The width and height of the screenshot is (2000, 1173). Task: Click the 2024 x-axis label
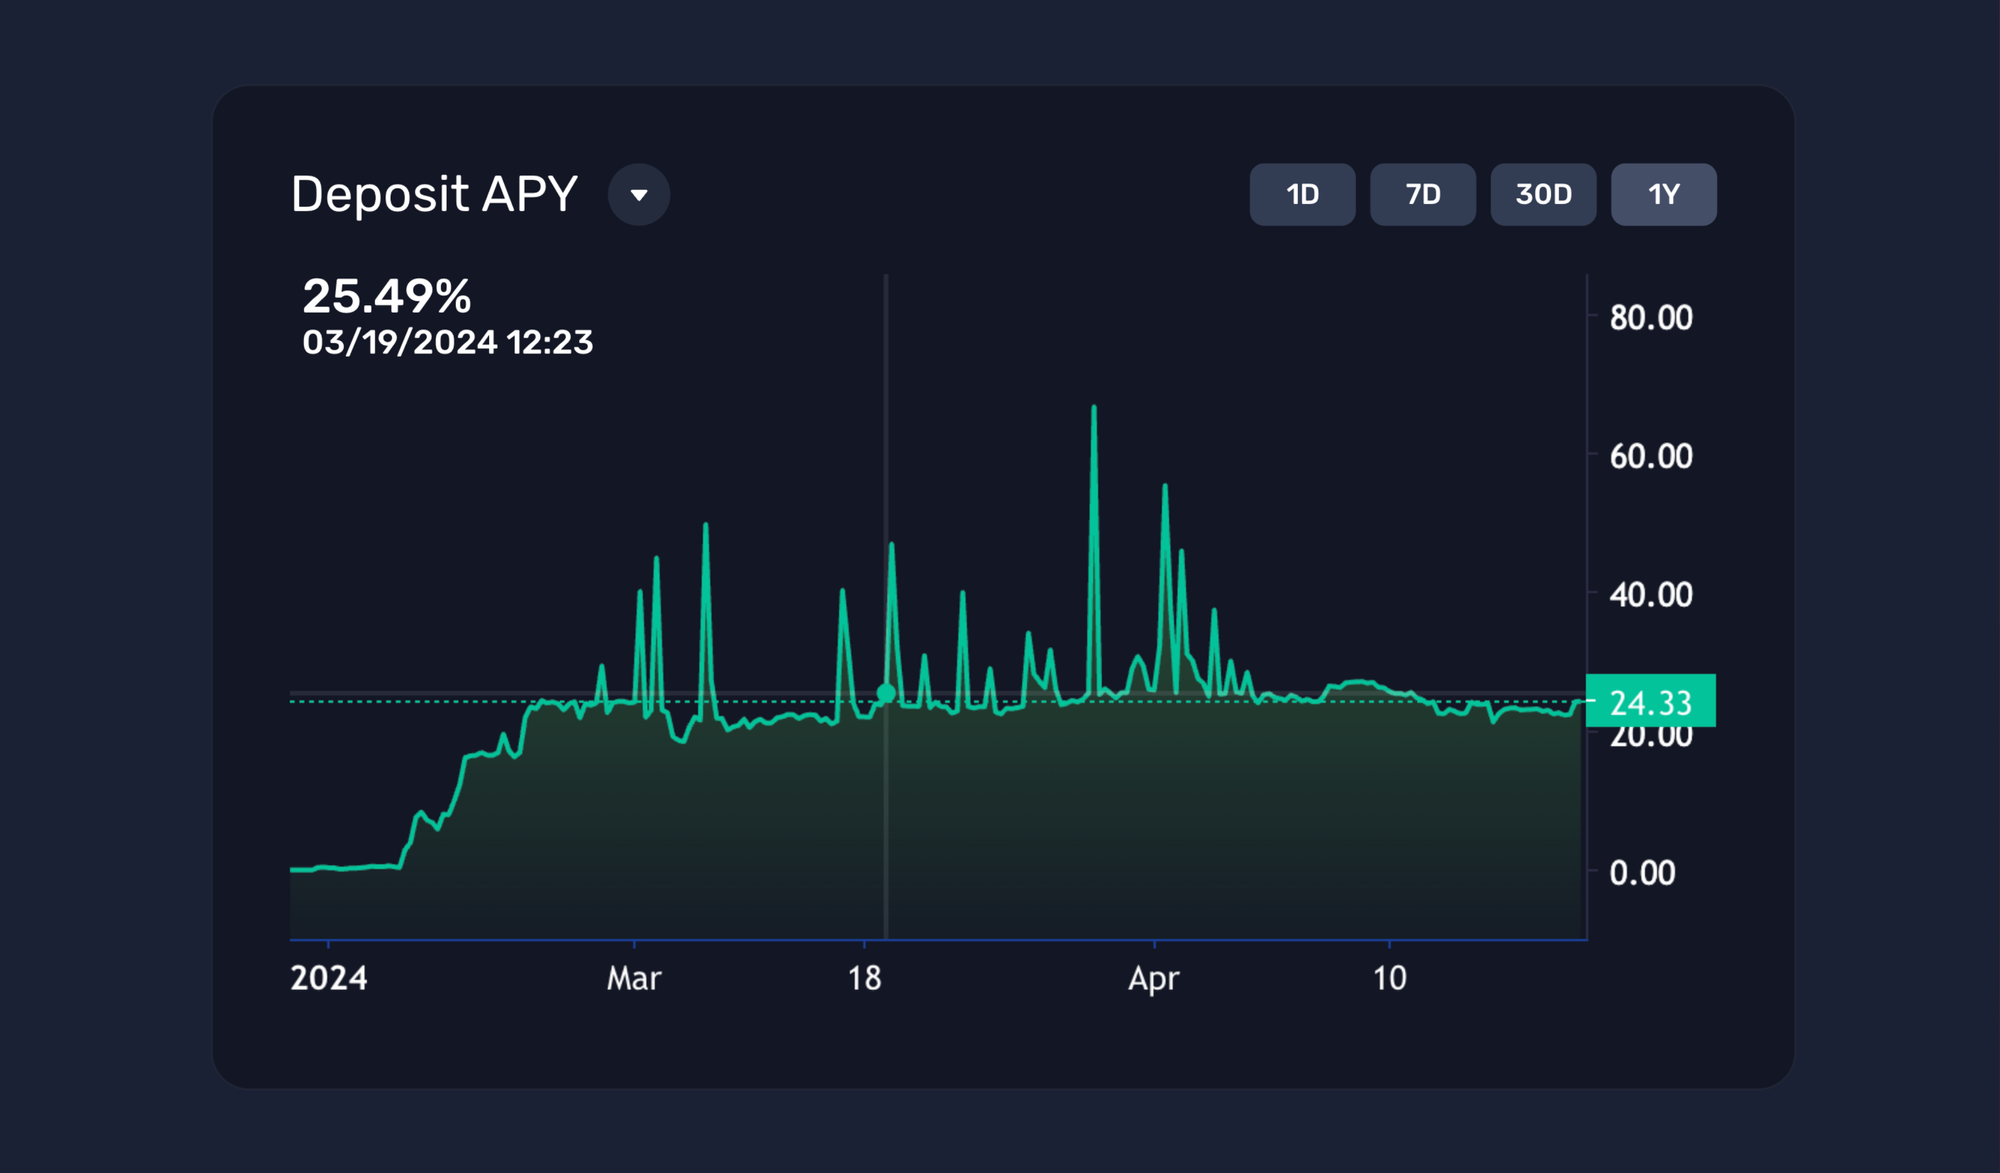coord(329,977)
